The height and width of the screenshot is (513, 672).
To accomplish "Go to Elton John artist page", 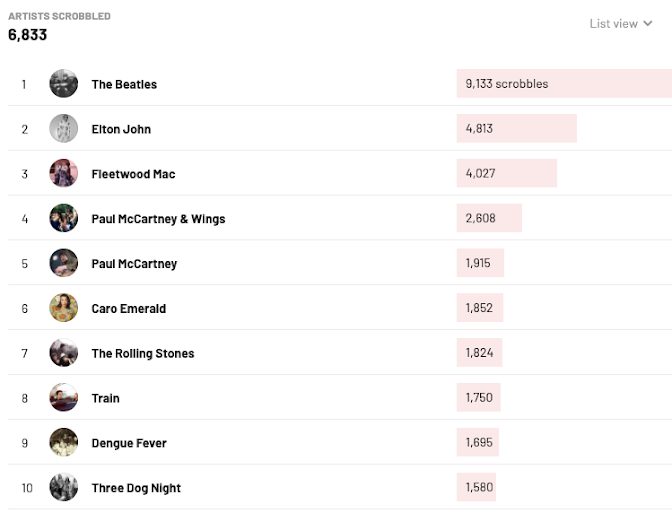I will (x=121, y=130).
